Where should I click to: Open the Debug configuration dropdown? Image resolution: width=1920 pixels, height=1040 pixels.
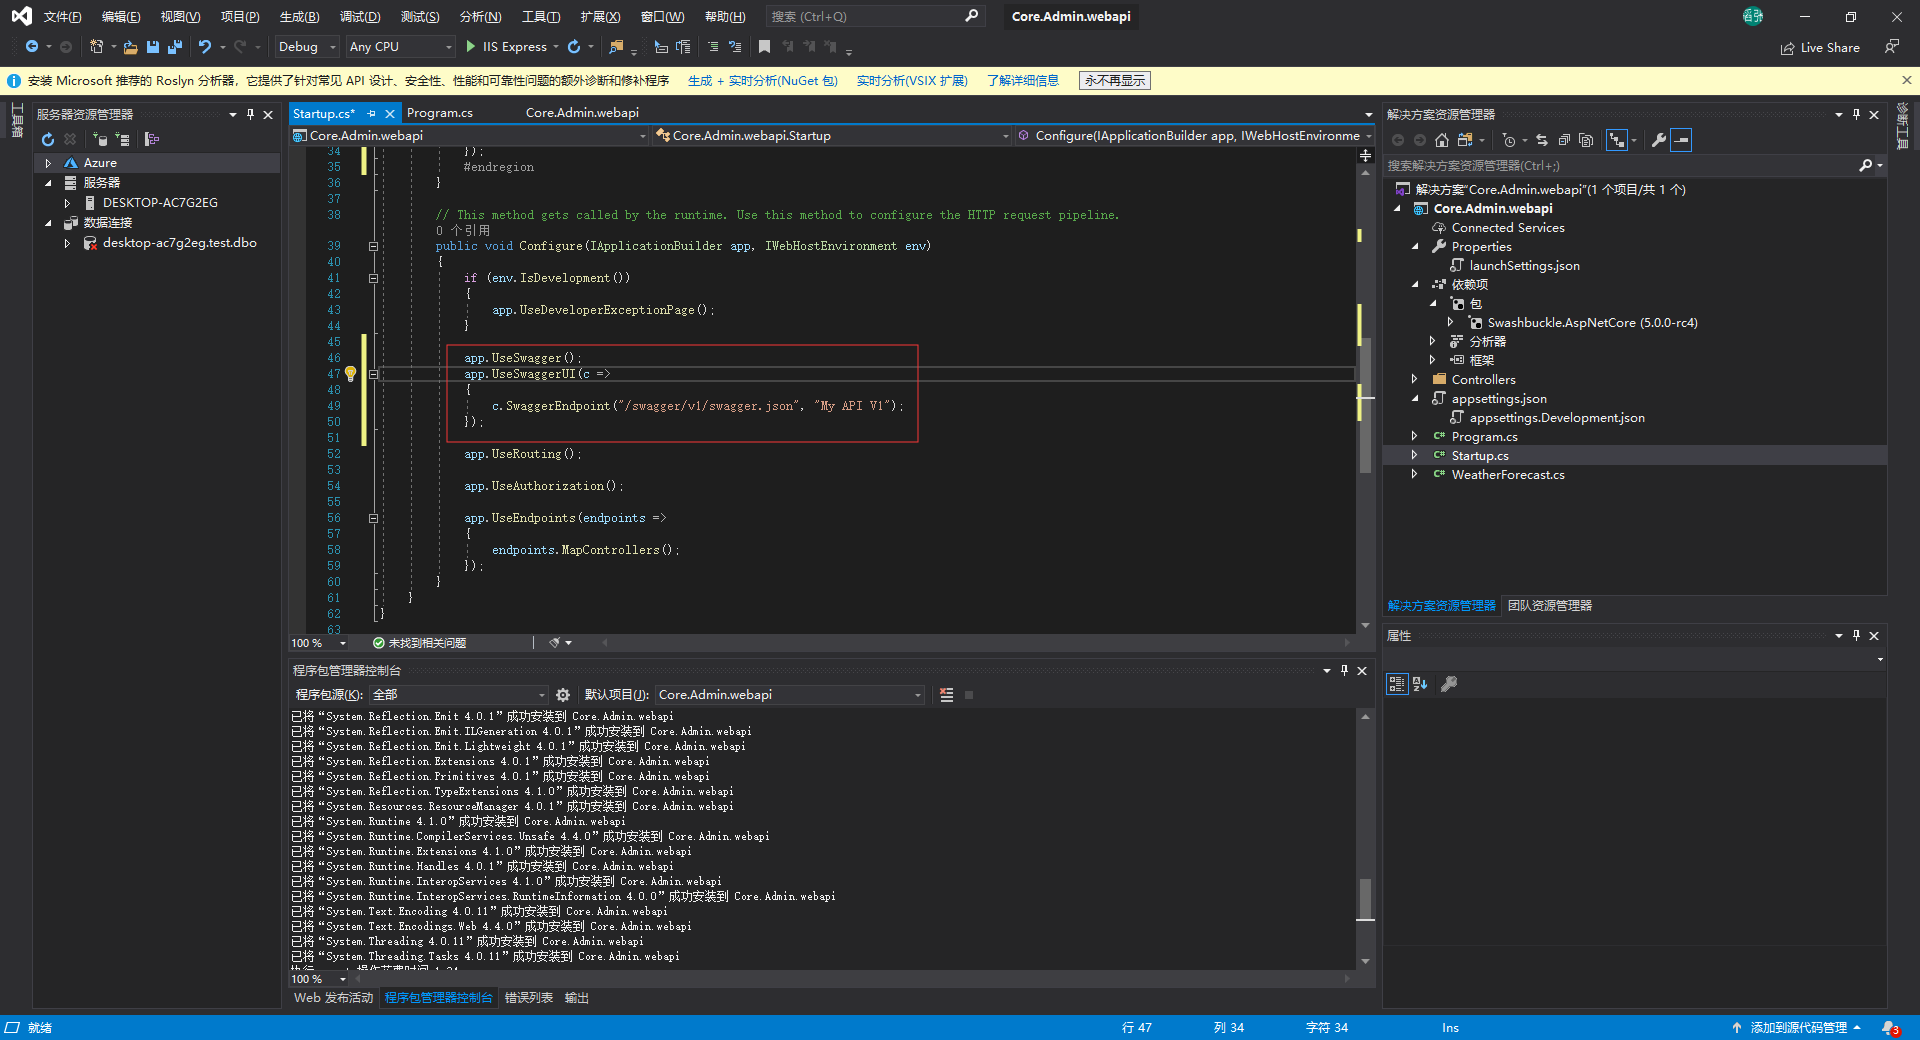(x=307, y=47)
